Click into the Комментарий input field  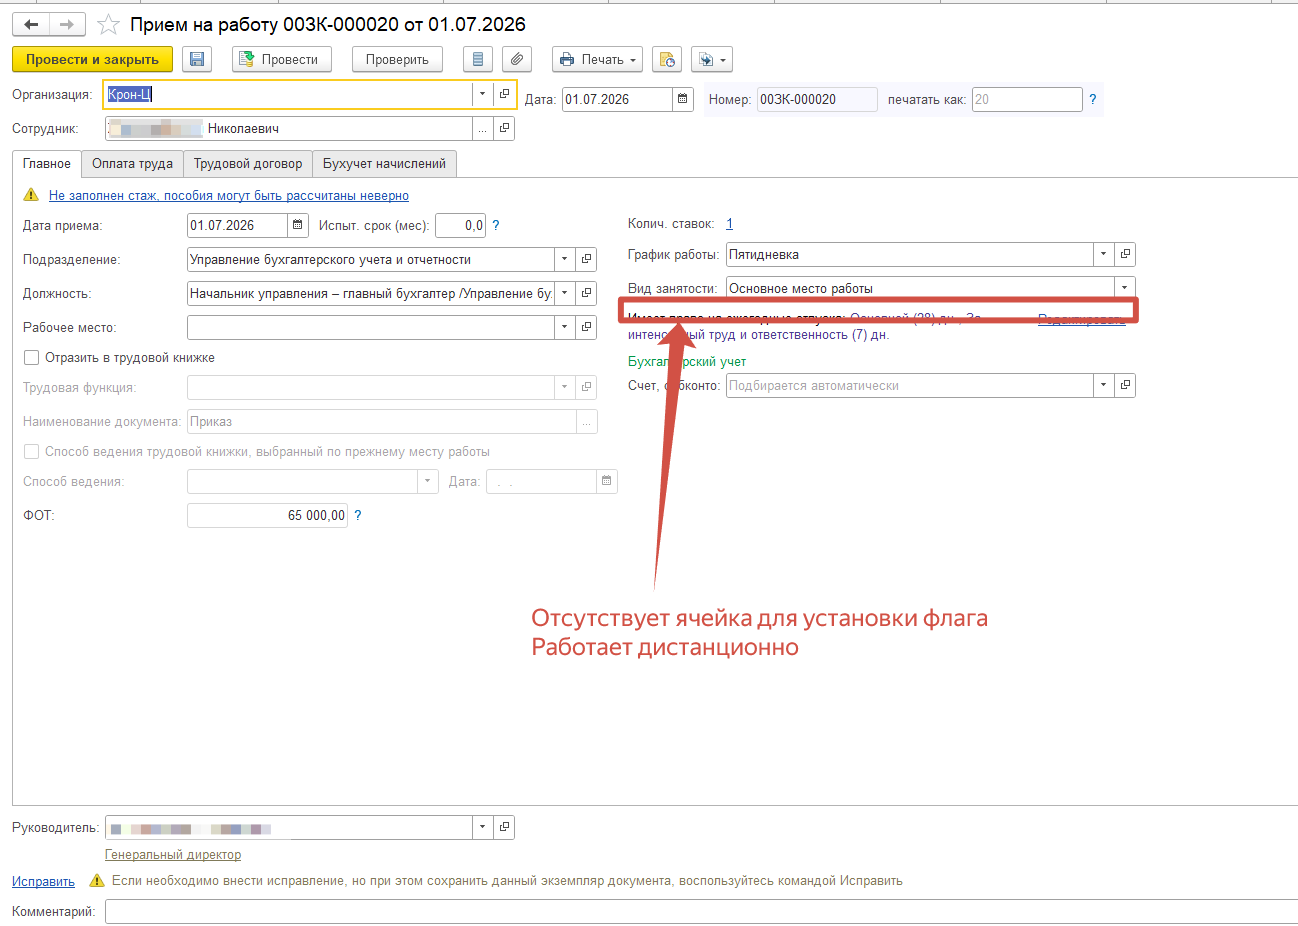click(x=701, y=911)
